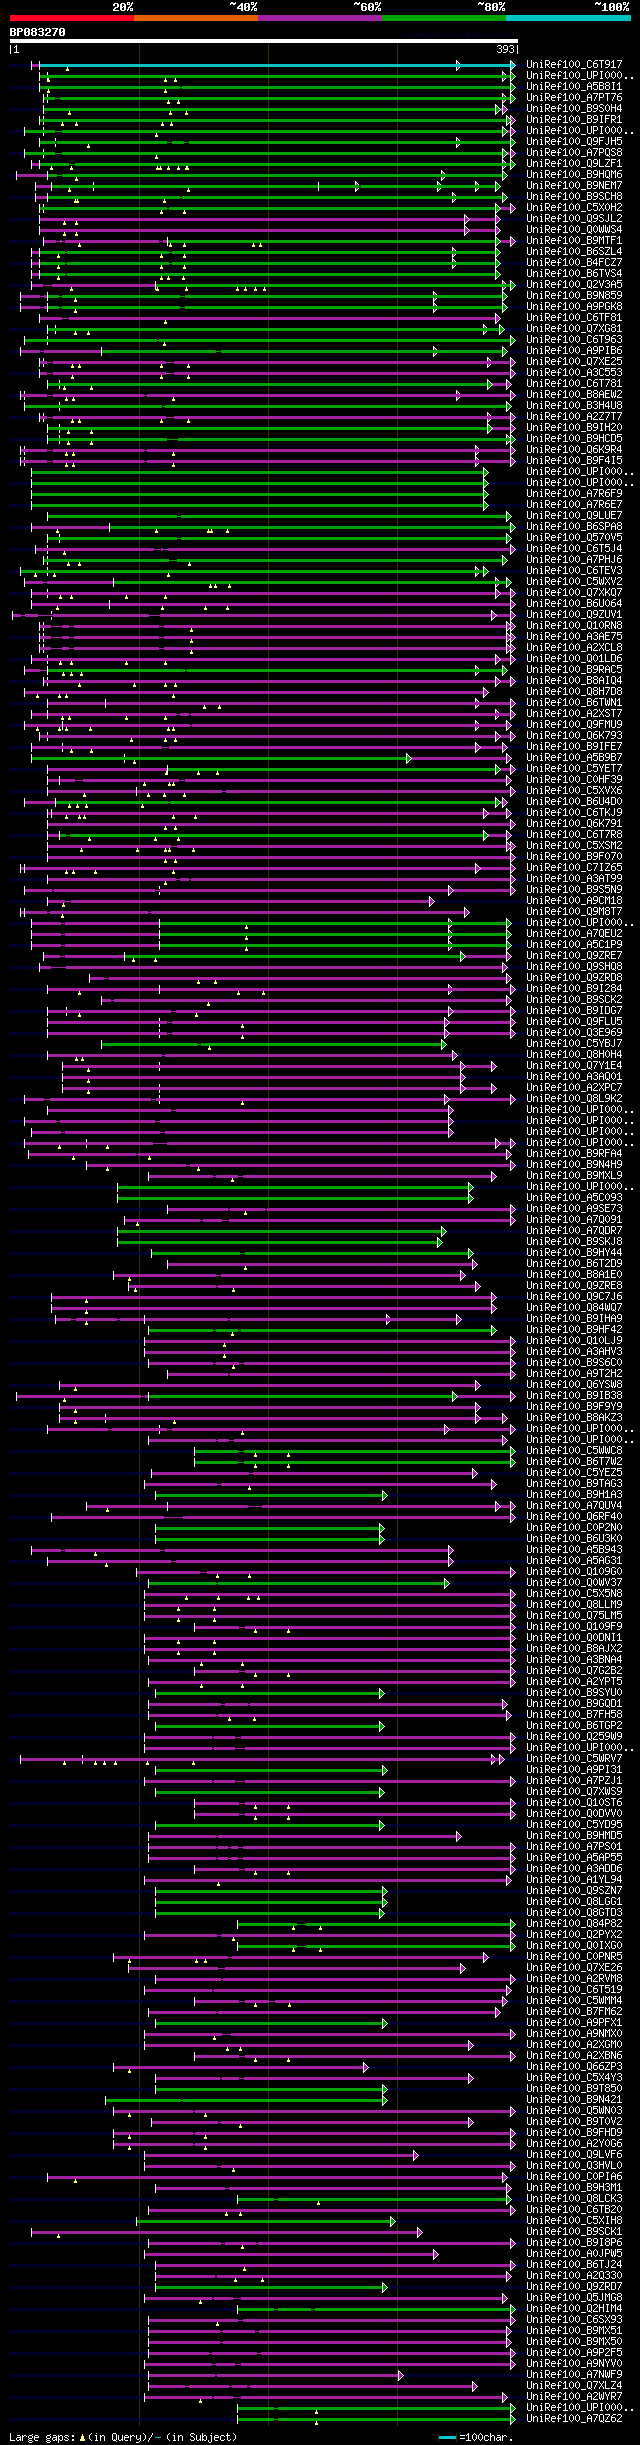Open hit UniRef100_C5X0H2

coord(575,208)
